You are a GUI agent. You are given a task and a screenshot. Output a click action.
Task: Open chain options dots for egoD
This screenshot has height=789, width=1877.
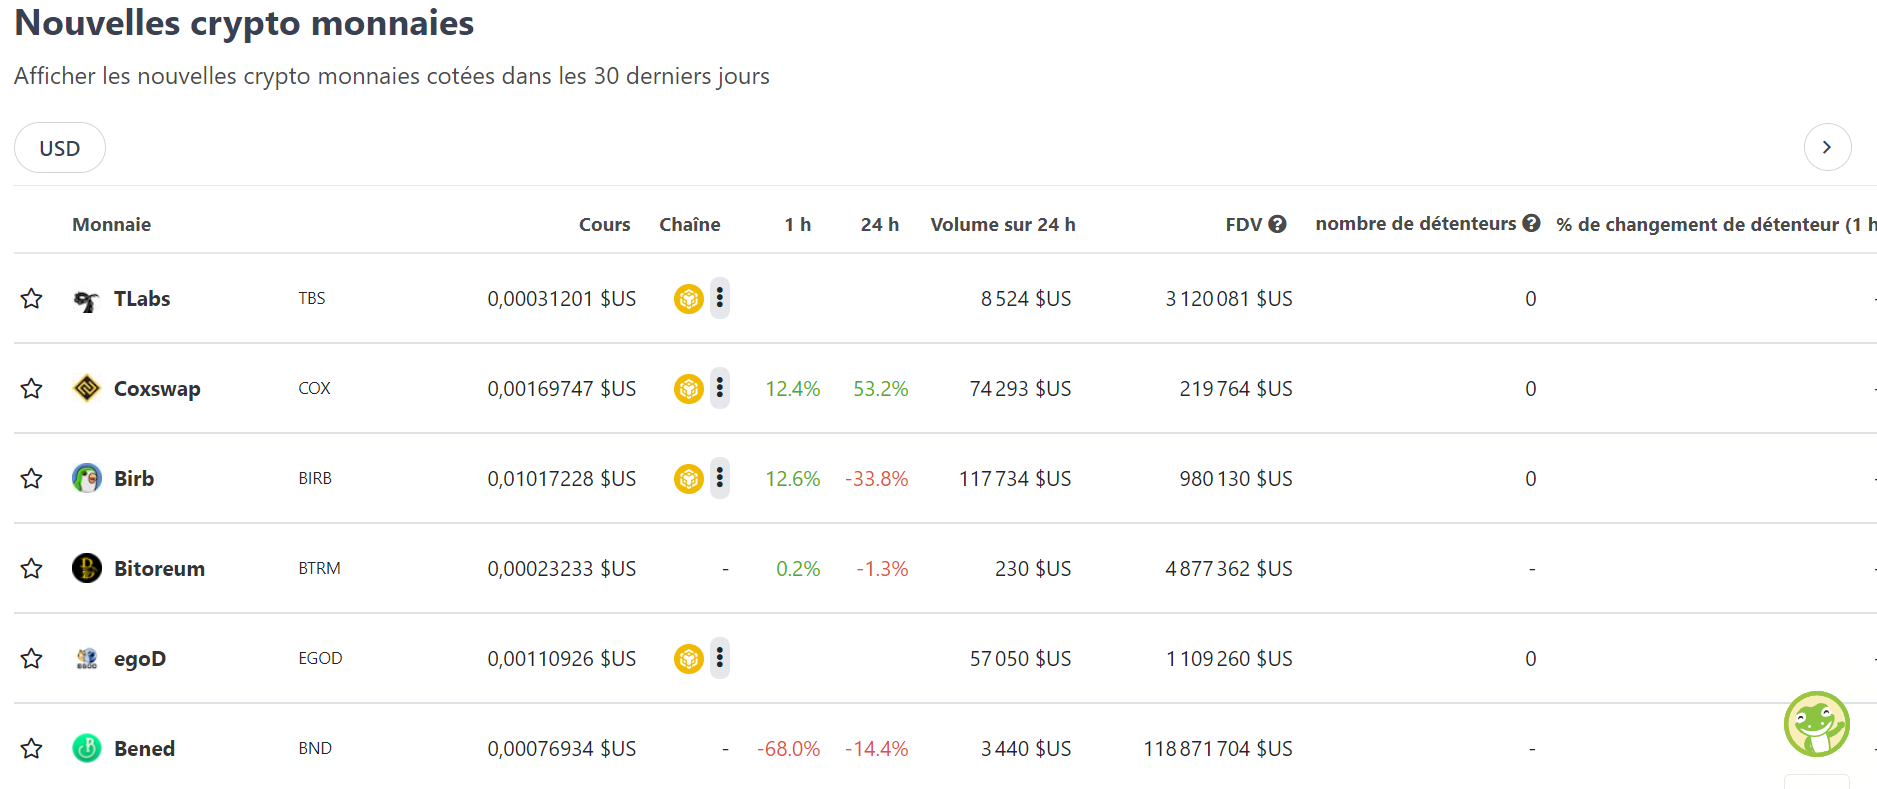[x=720, y=658]
